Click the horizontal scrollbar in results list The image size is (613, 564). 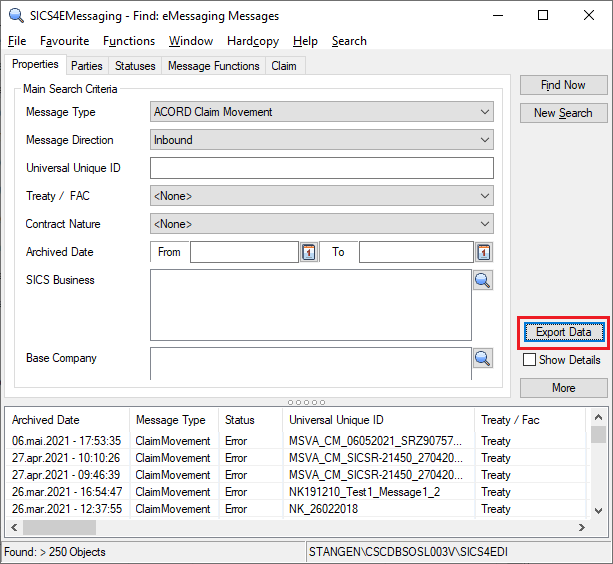pyautogui.click(x=300, y=527)
